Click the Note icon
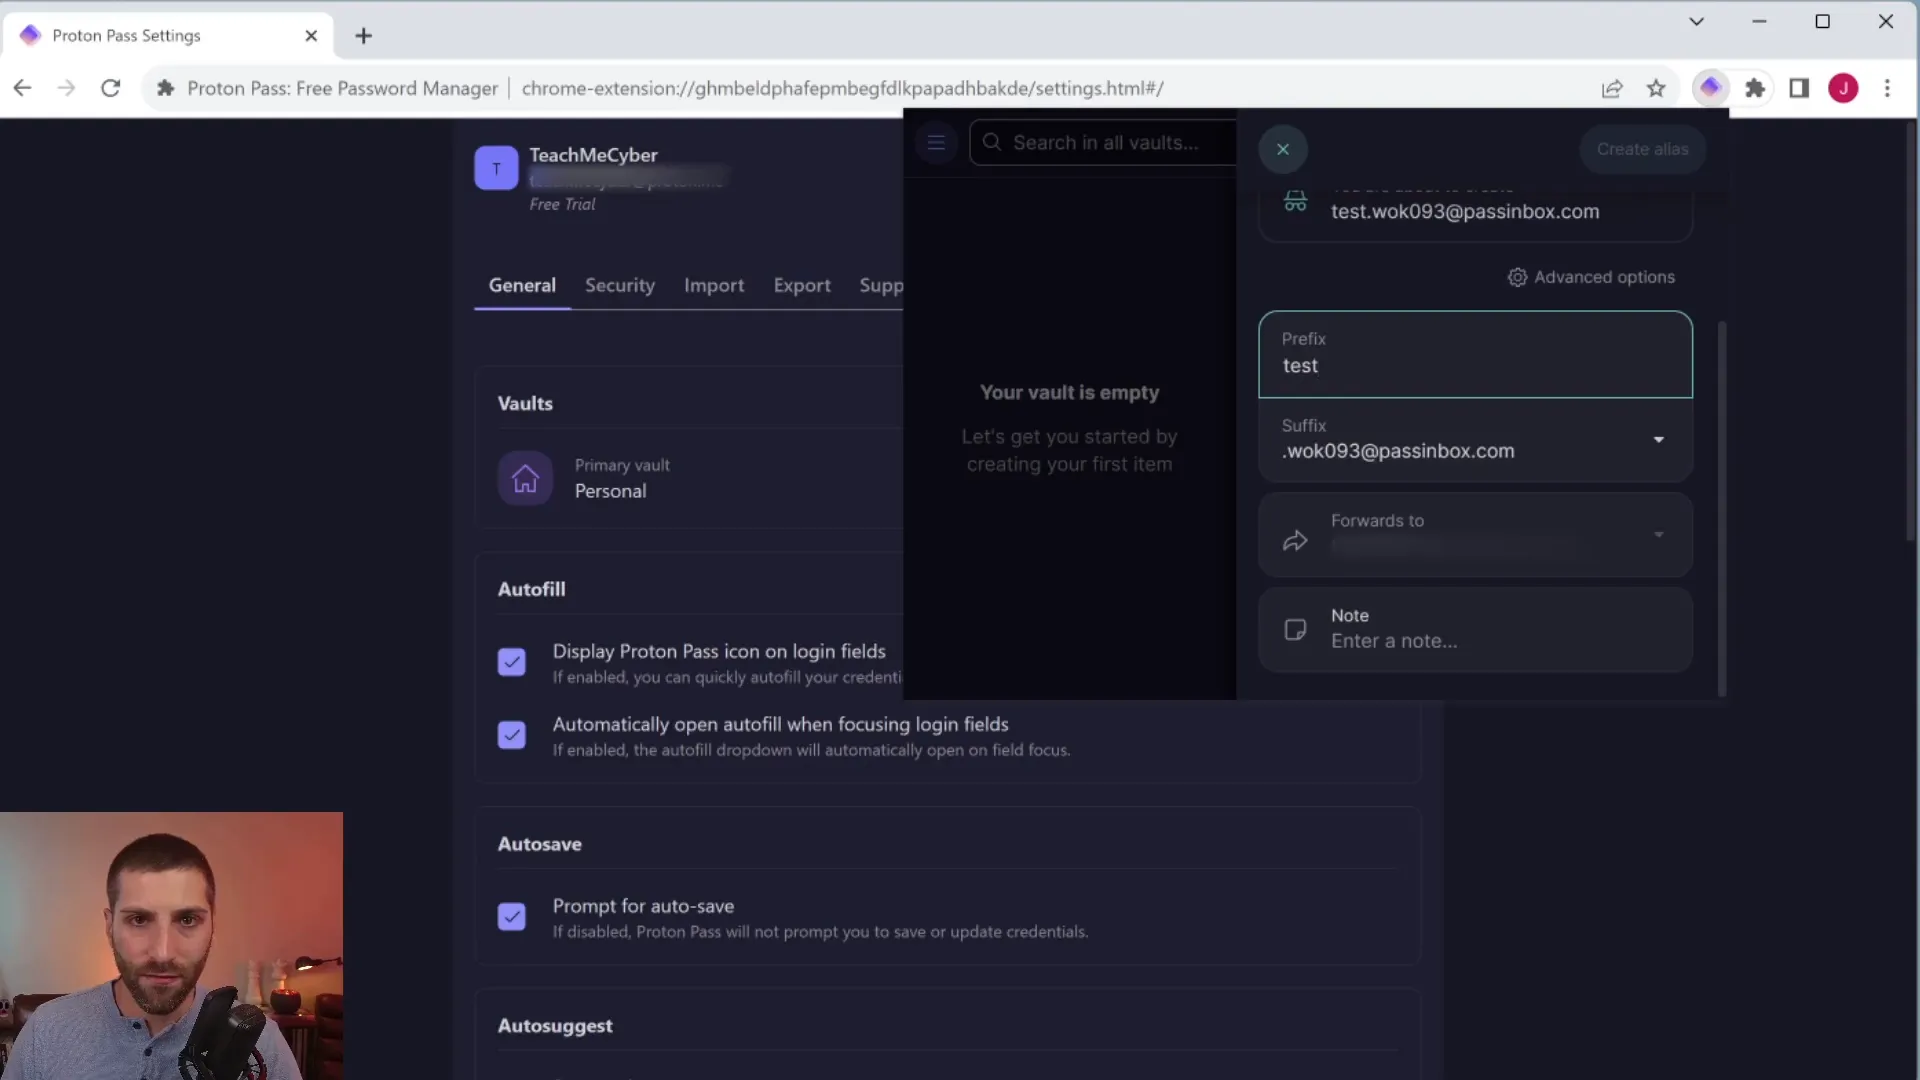This screenshot has height=1080, width=1920. click(1295, 629)
